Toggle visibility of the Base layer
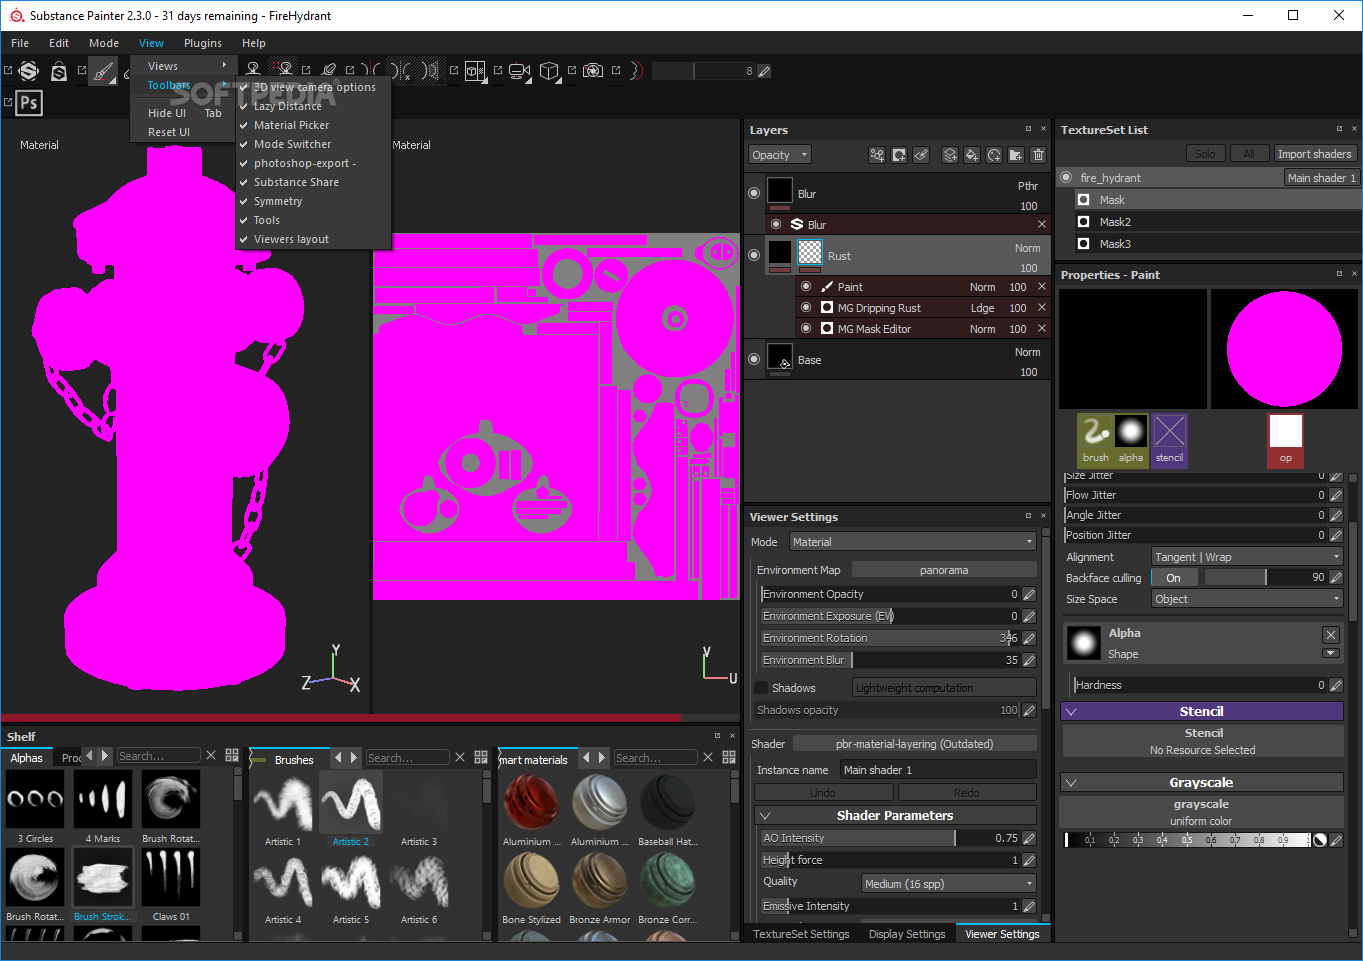 (754, 359)
